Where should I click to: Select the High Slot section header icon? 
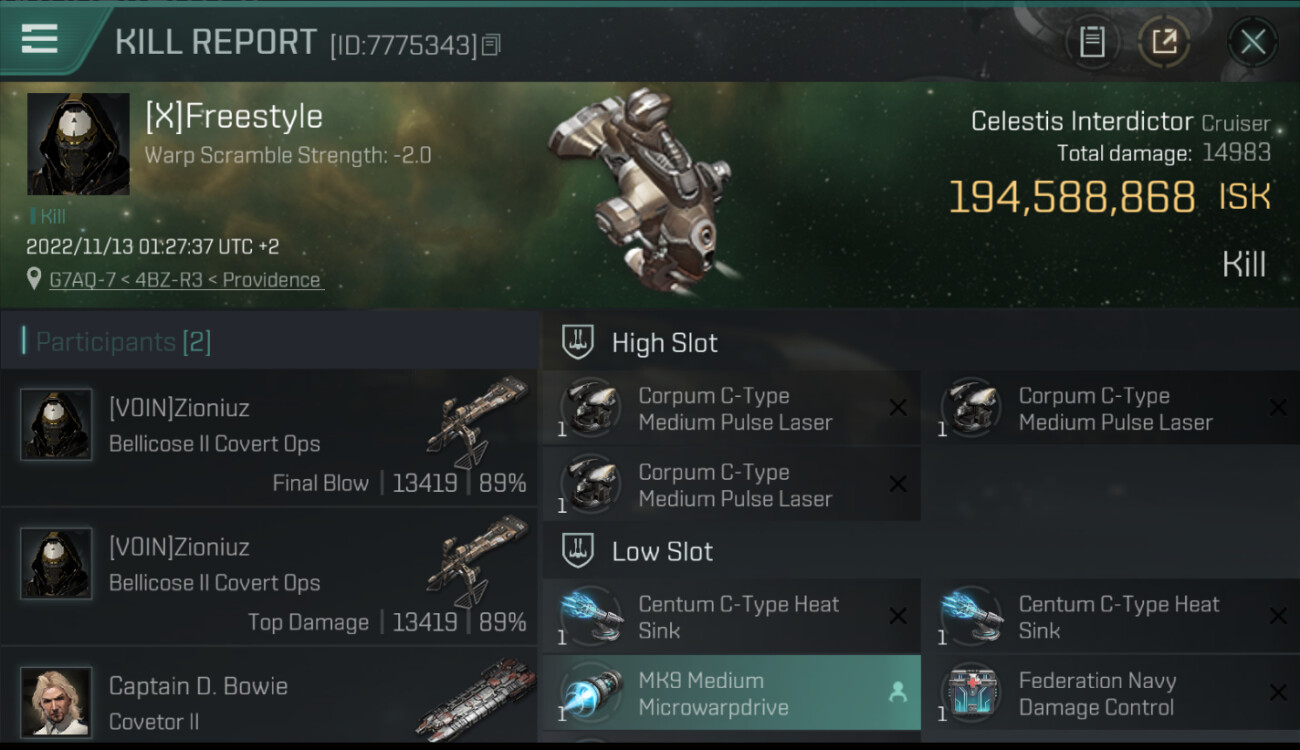(579, 343)
